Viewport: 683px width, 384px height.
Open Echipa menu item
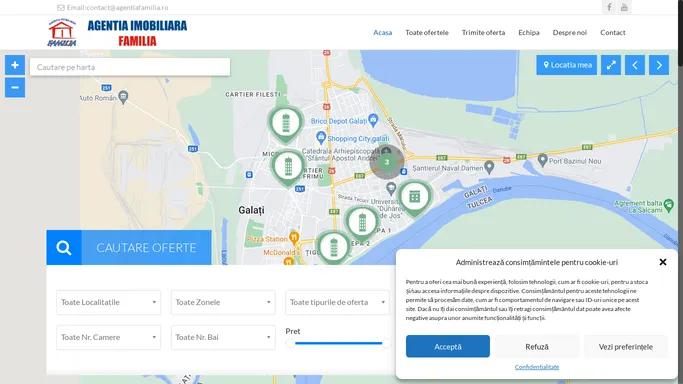pyautogui.click(x=529, y=33)
